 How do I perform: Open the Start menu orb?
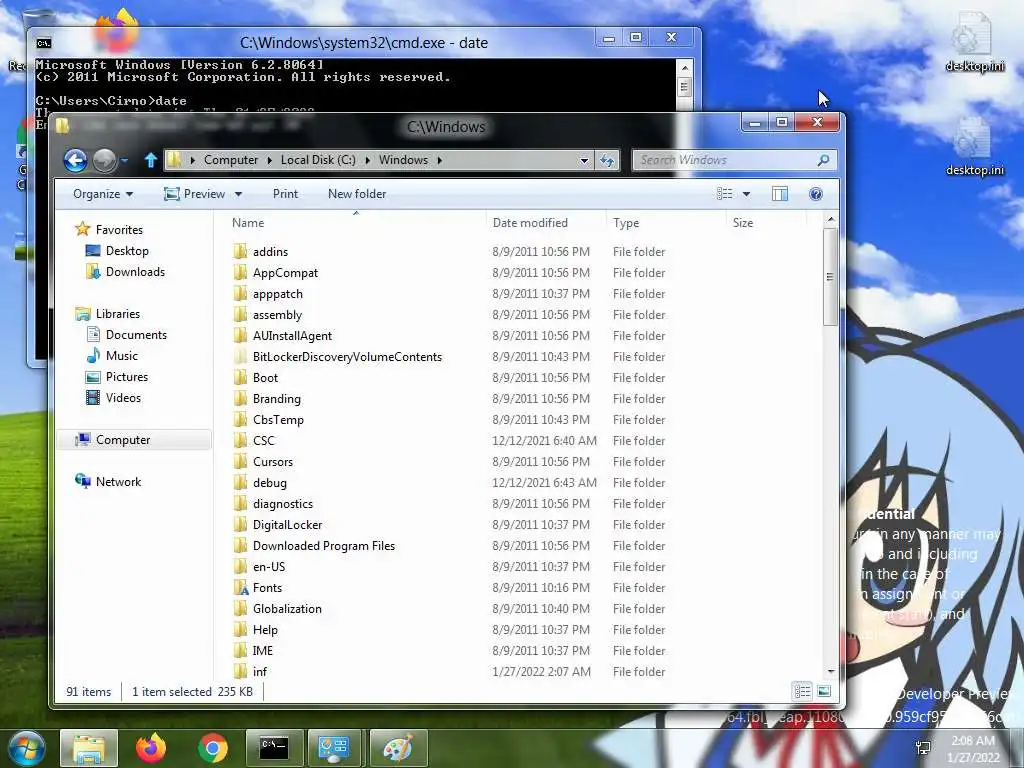tap(26, 748)
